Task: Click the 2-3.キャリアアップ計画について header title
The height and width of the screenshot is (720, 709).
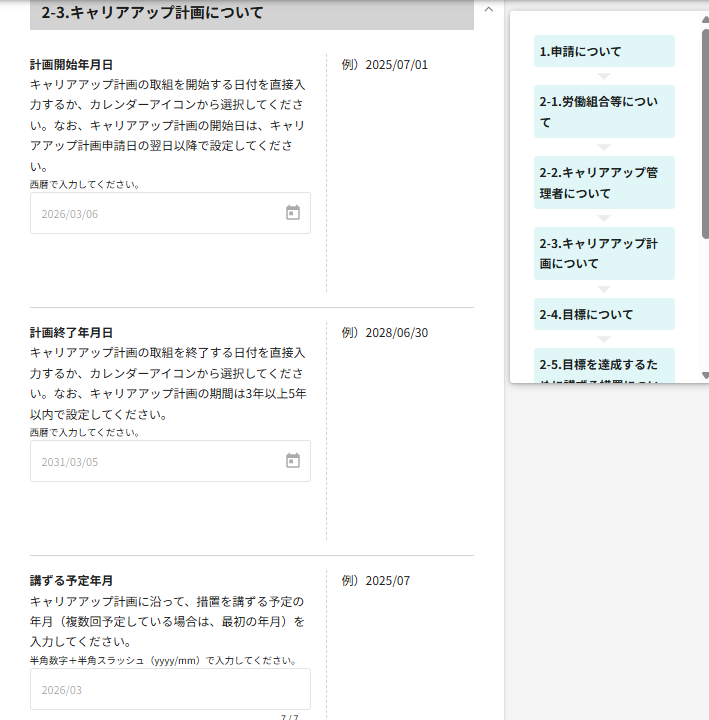Action: (x=153, y=13)
